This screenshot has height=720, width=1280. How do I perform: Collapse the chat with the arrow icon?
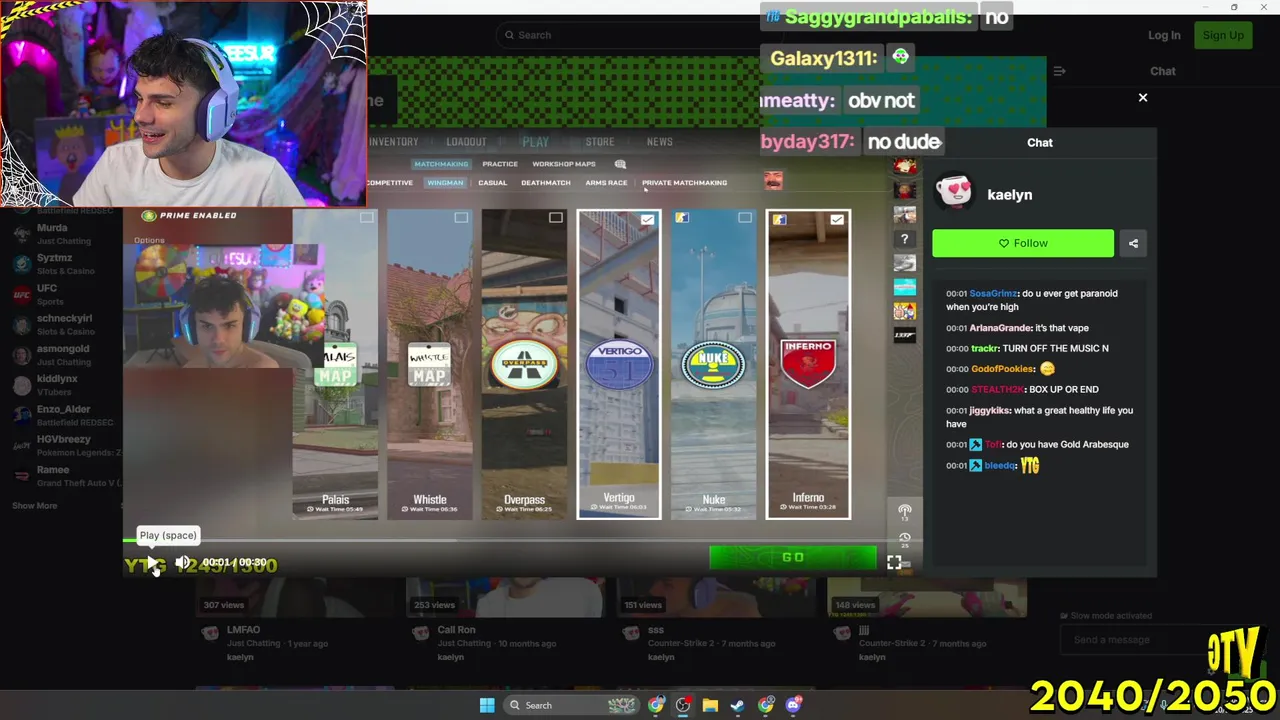(1059, 71)
